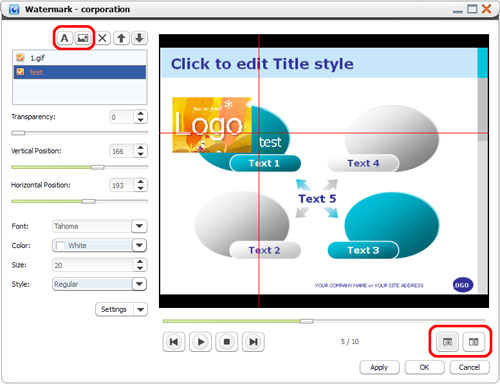Click the slide title in preview
Screen dimensions: 500x384
coord(262,64)
